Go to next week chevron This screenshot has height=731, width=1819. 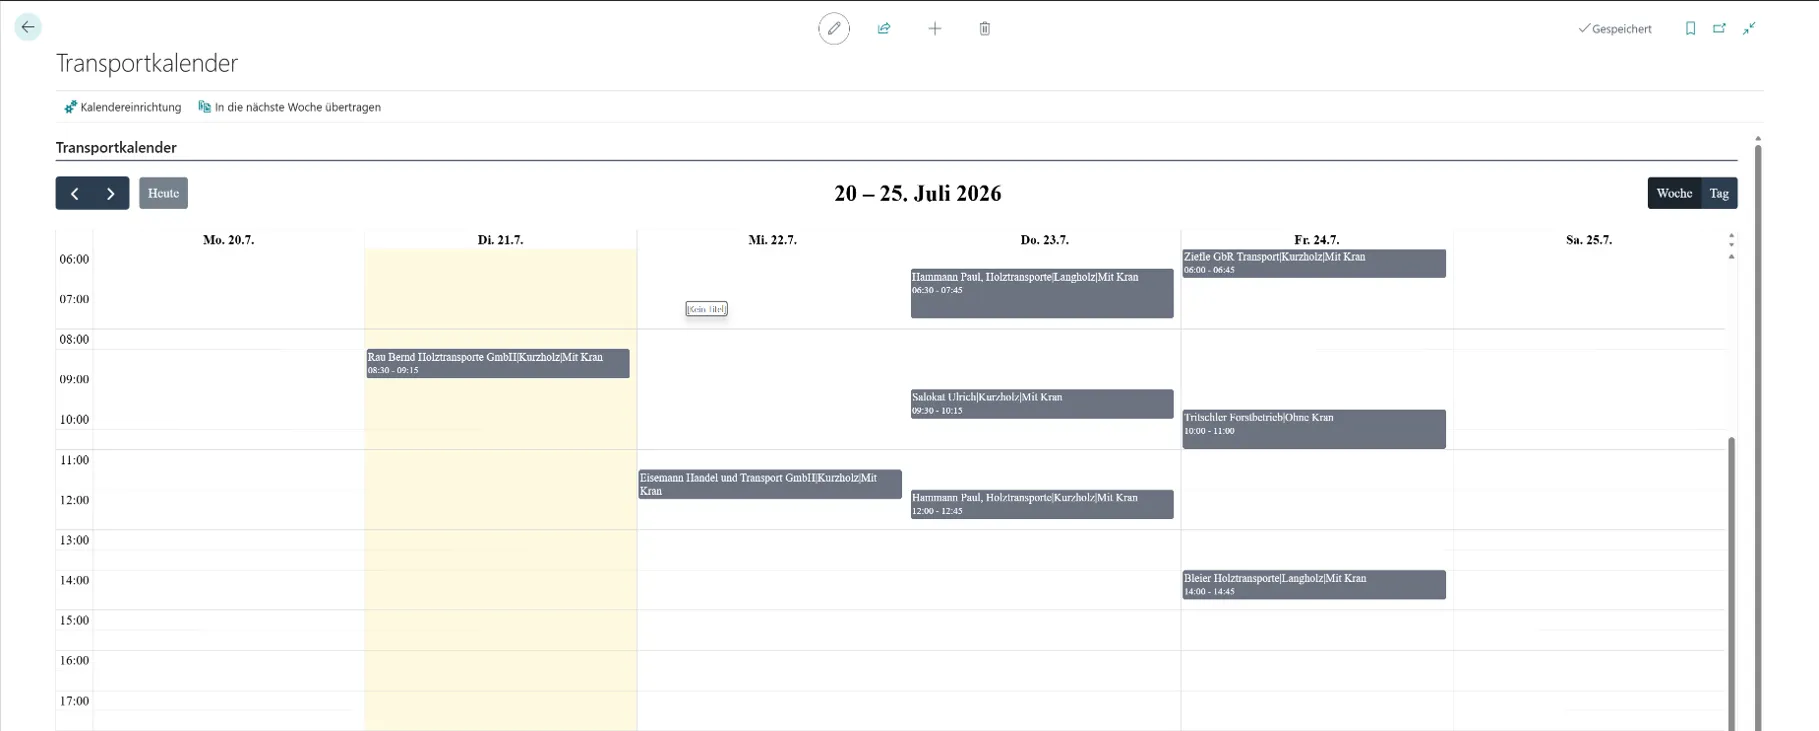pyautogui.click(x=111, y=193)
